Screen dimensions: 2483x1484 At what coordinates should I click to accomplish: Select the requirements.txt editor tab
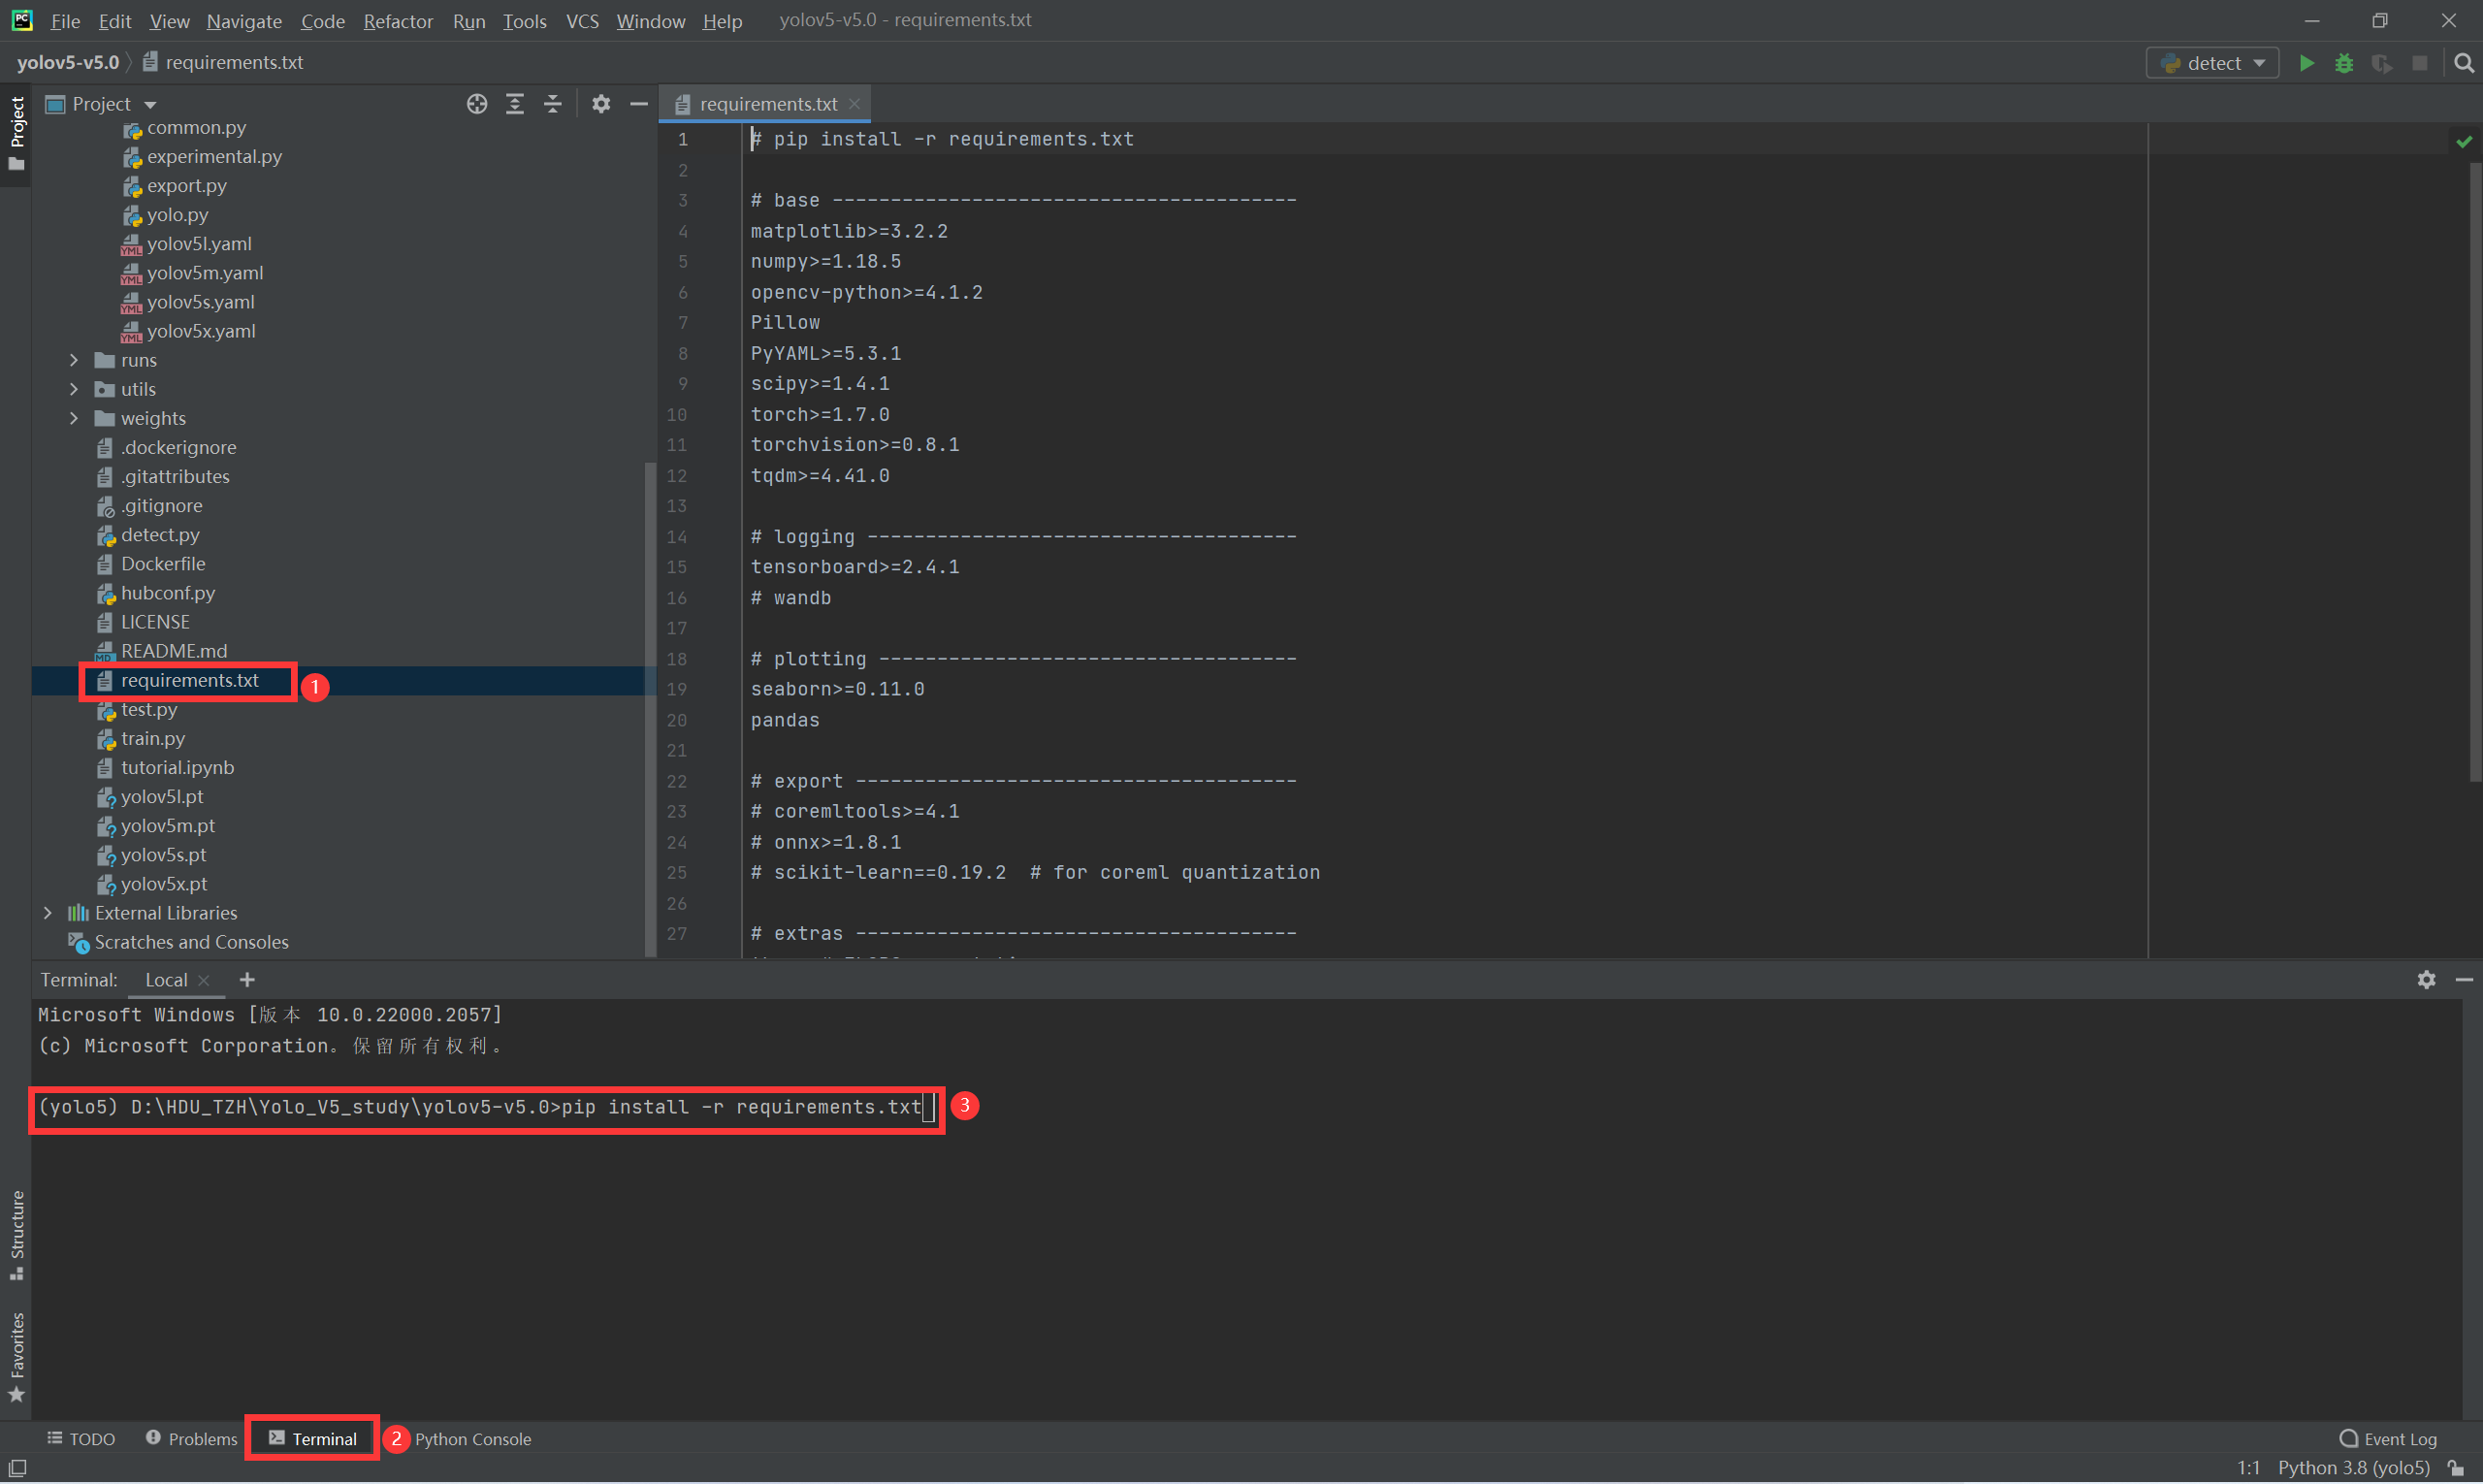click(768, 104)
